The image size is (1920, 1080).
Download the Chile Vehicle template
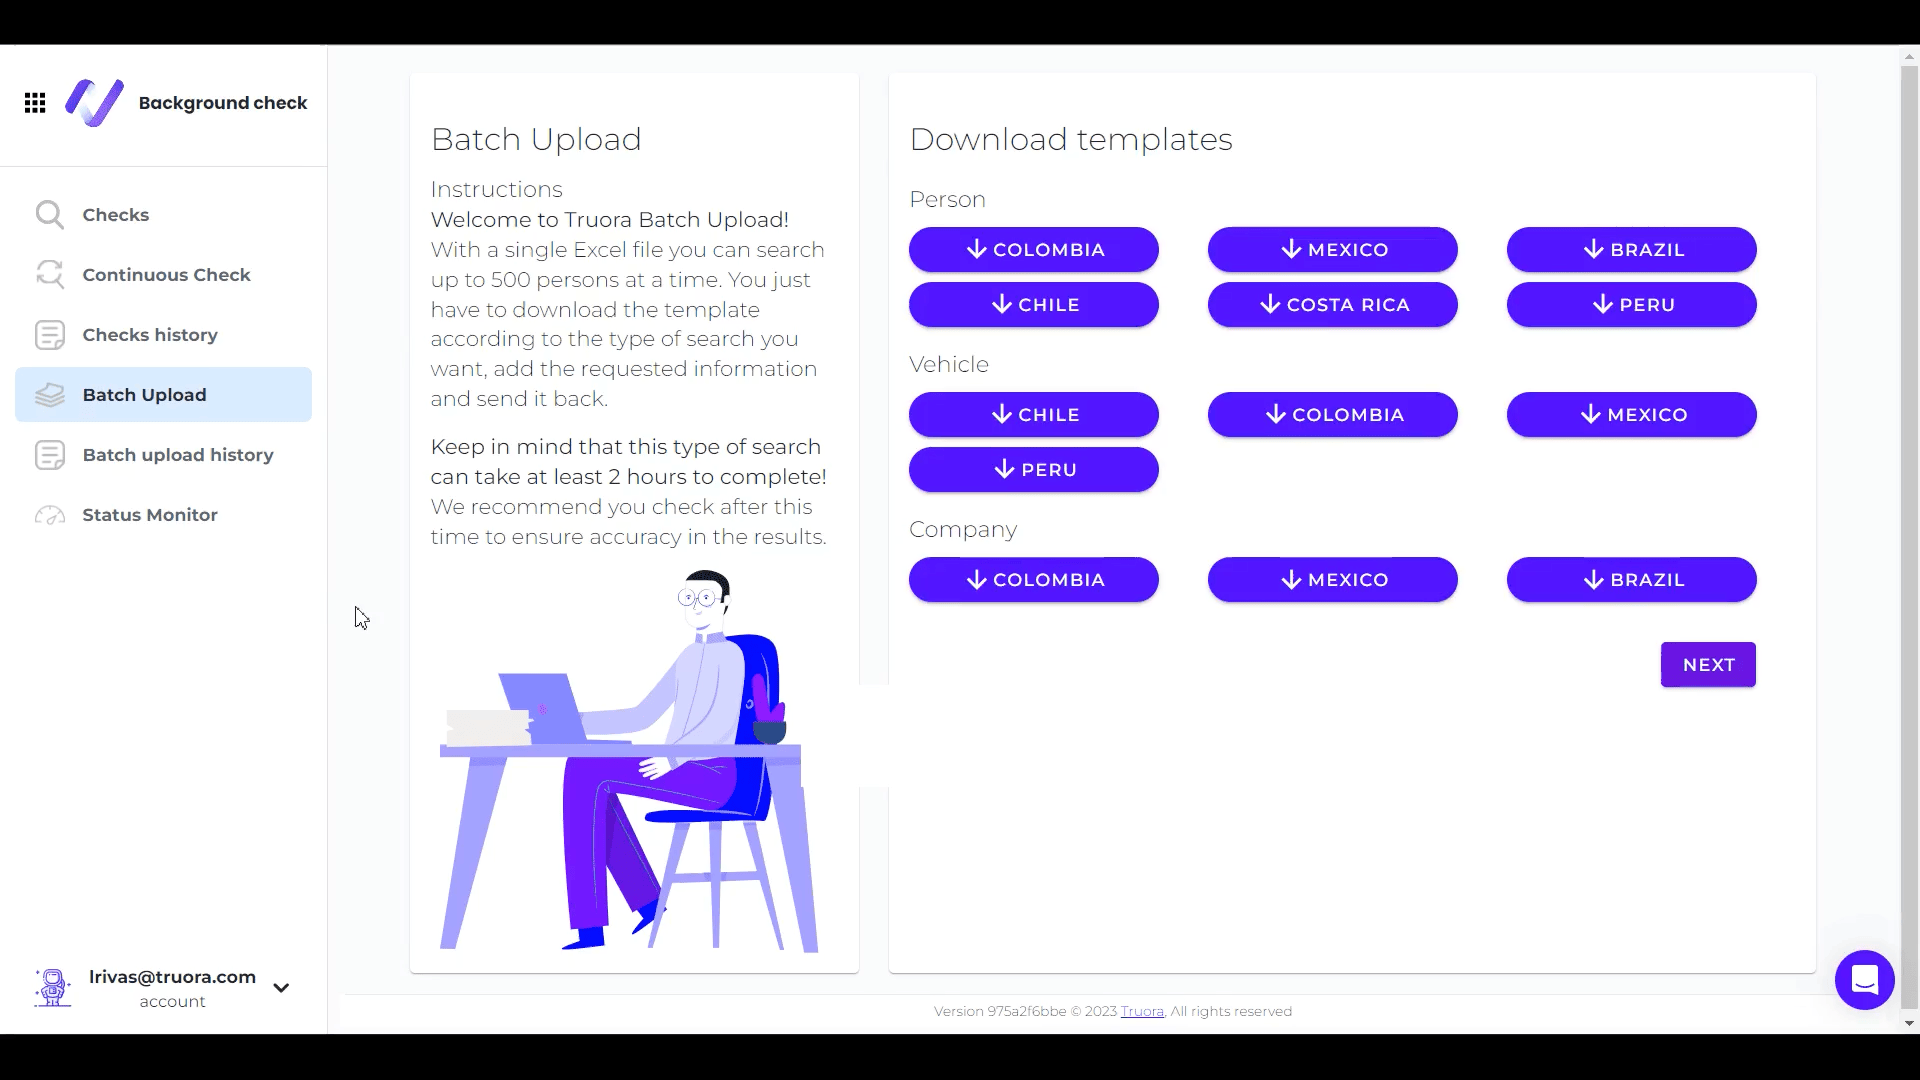(1034, 414)
